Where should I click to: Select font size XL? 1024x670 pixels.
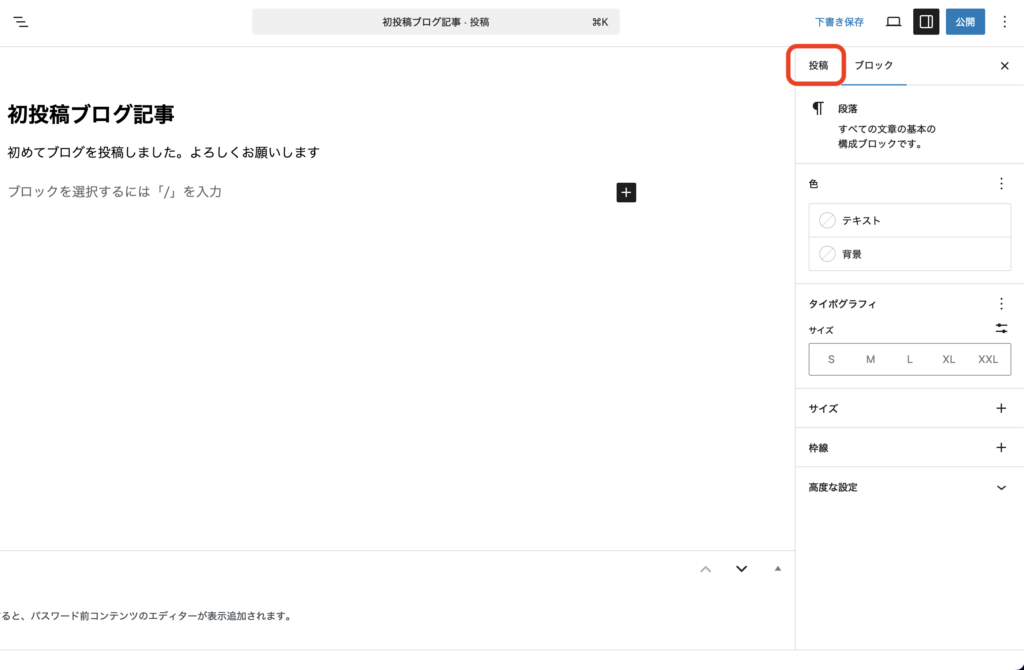[948, 359]
